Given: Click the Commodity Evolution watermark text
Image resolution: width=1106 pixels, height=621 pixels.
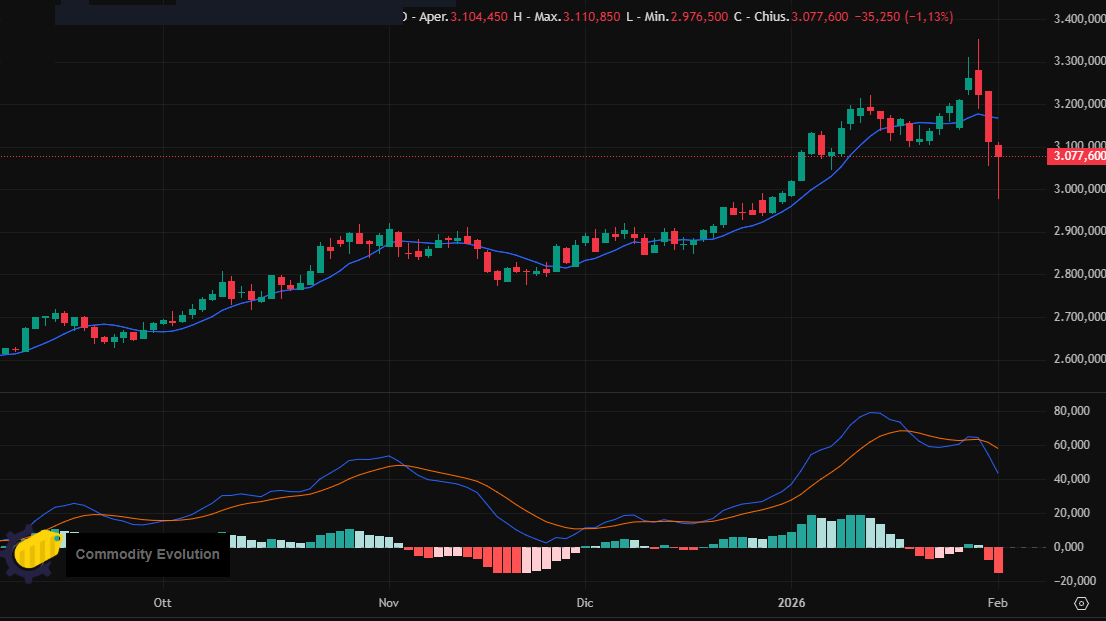Looking at the screenshot, I should (x=147, y=554).
